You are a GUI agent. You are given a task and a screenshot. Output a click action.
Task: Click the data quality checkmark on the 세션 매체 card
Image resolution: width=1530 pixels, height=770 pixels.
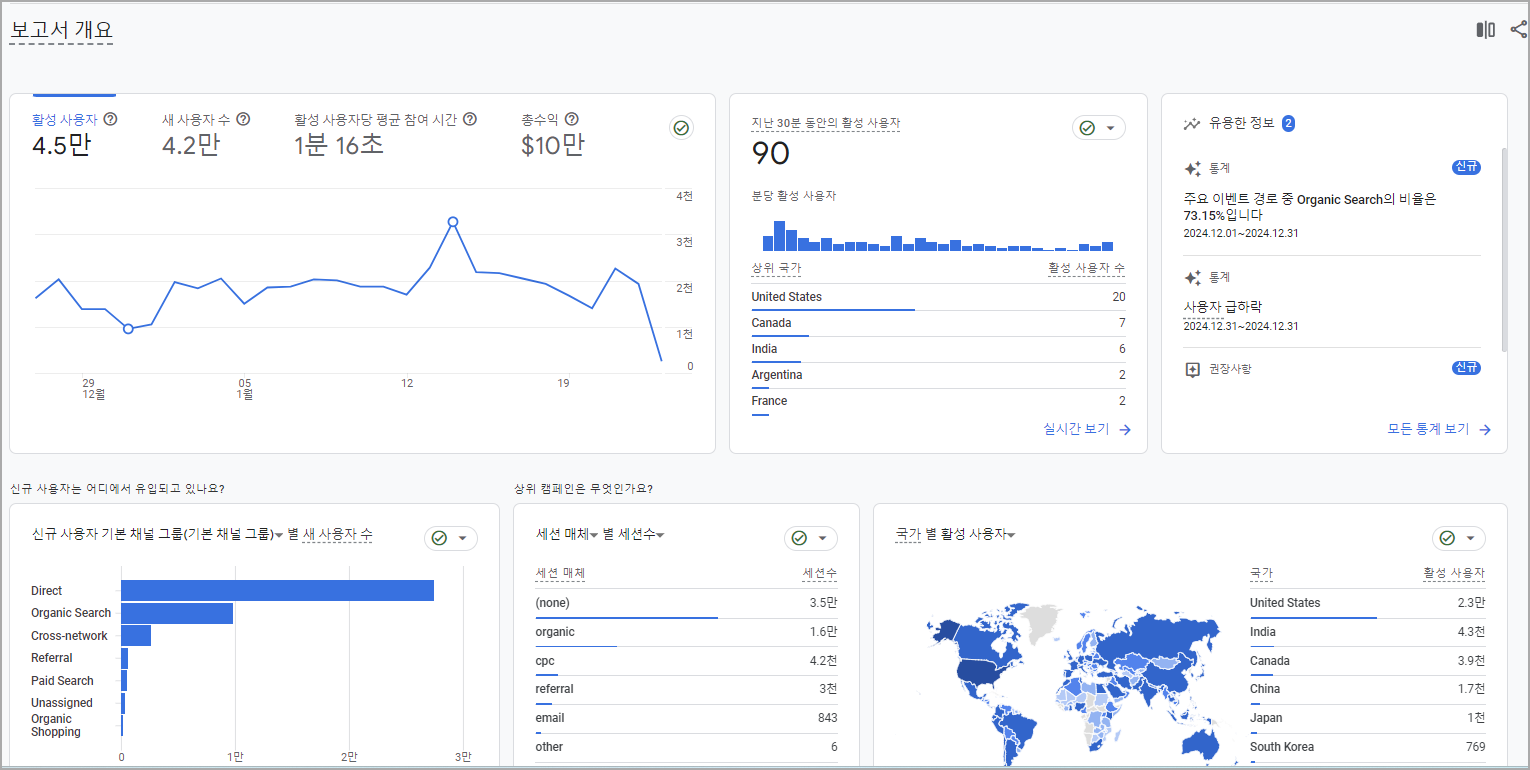tap(801, 538)
